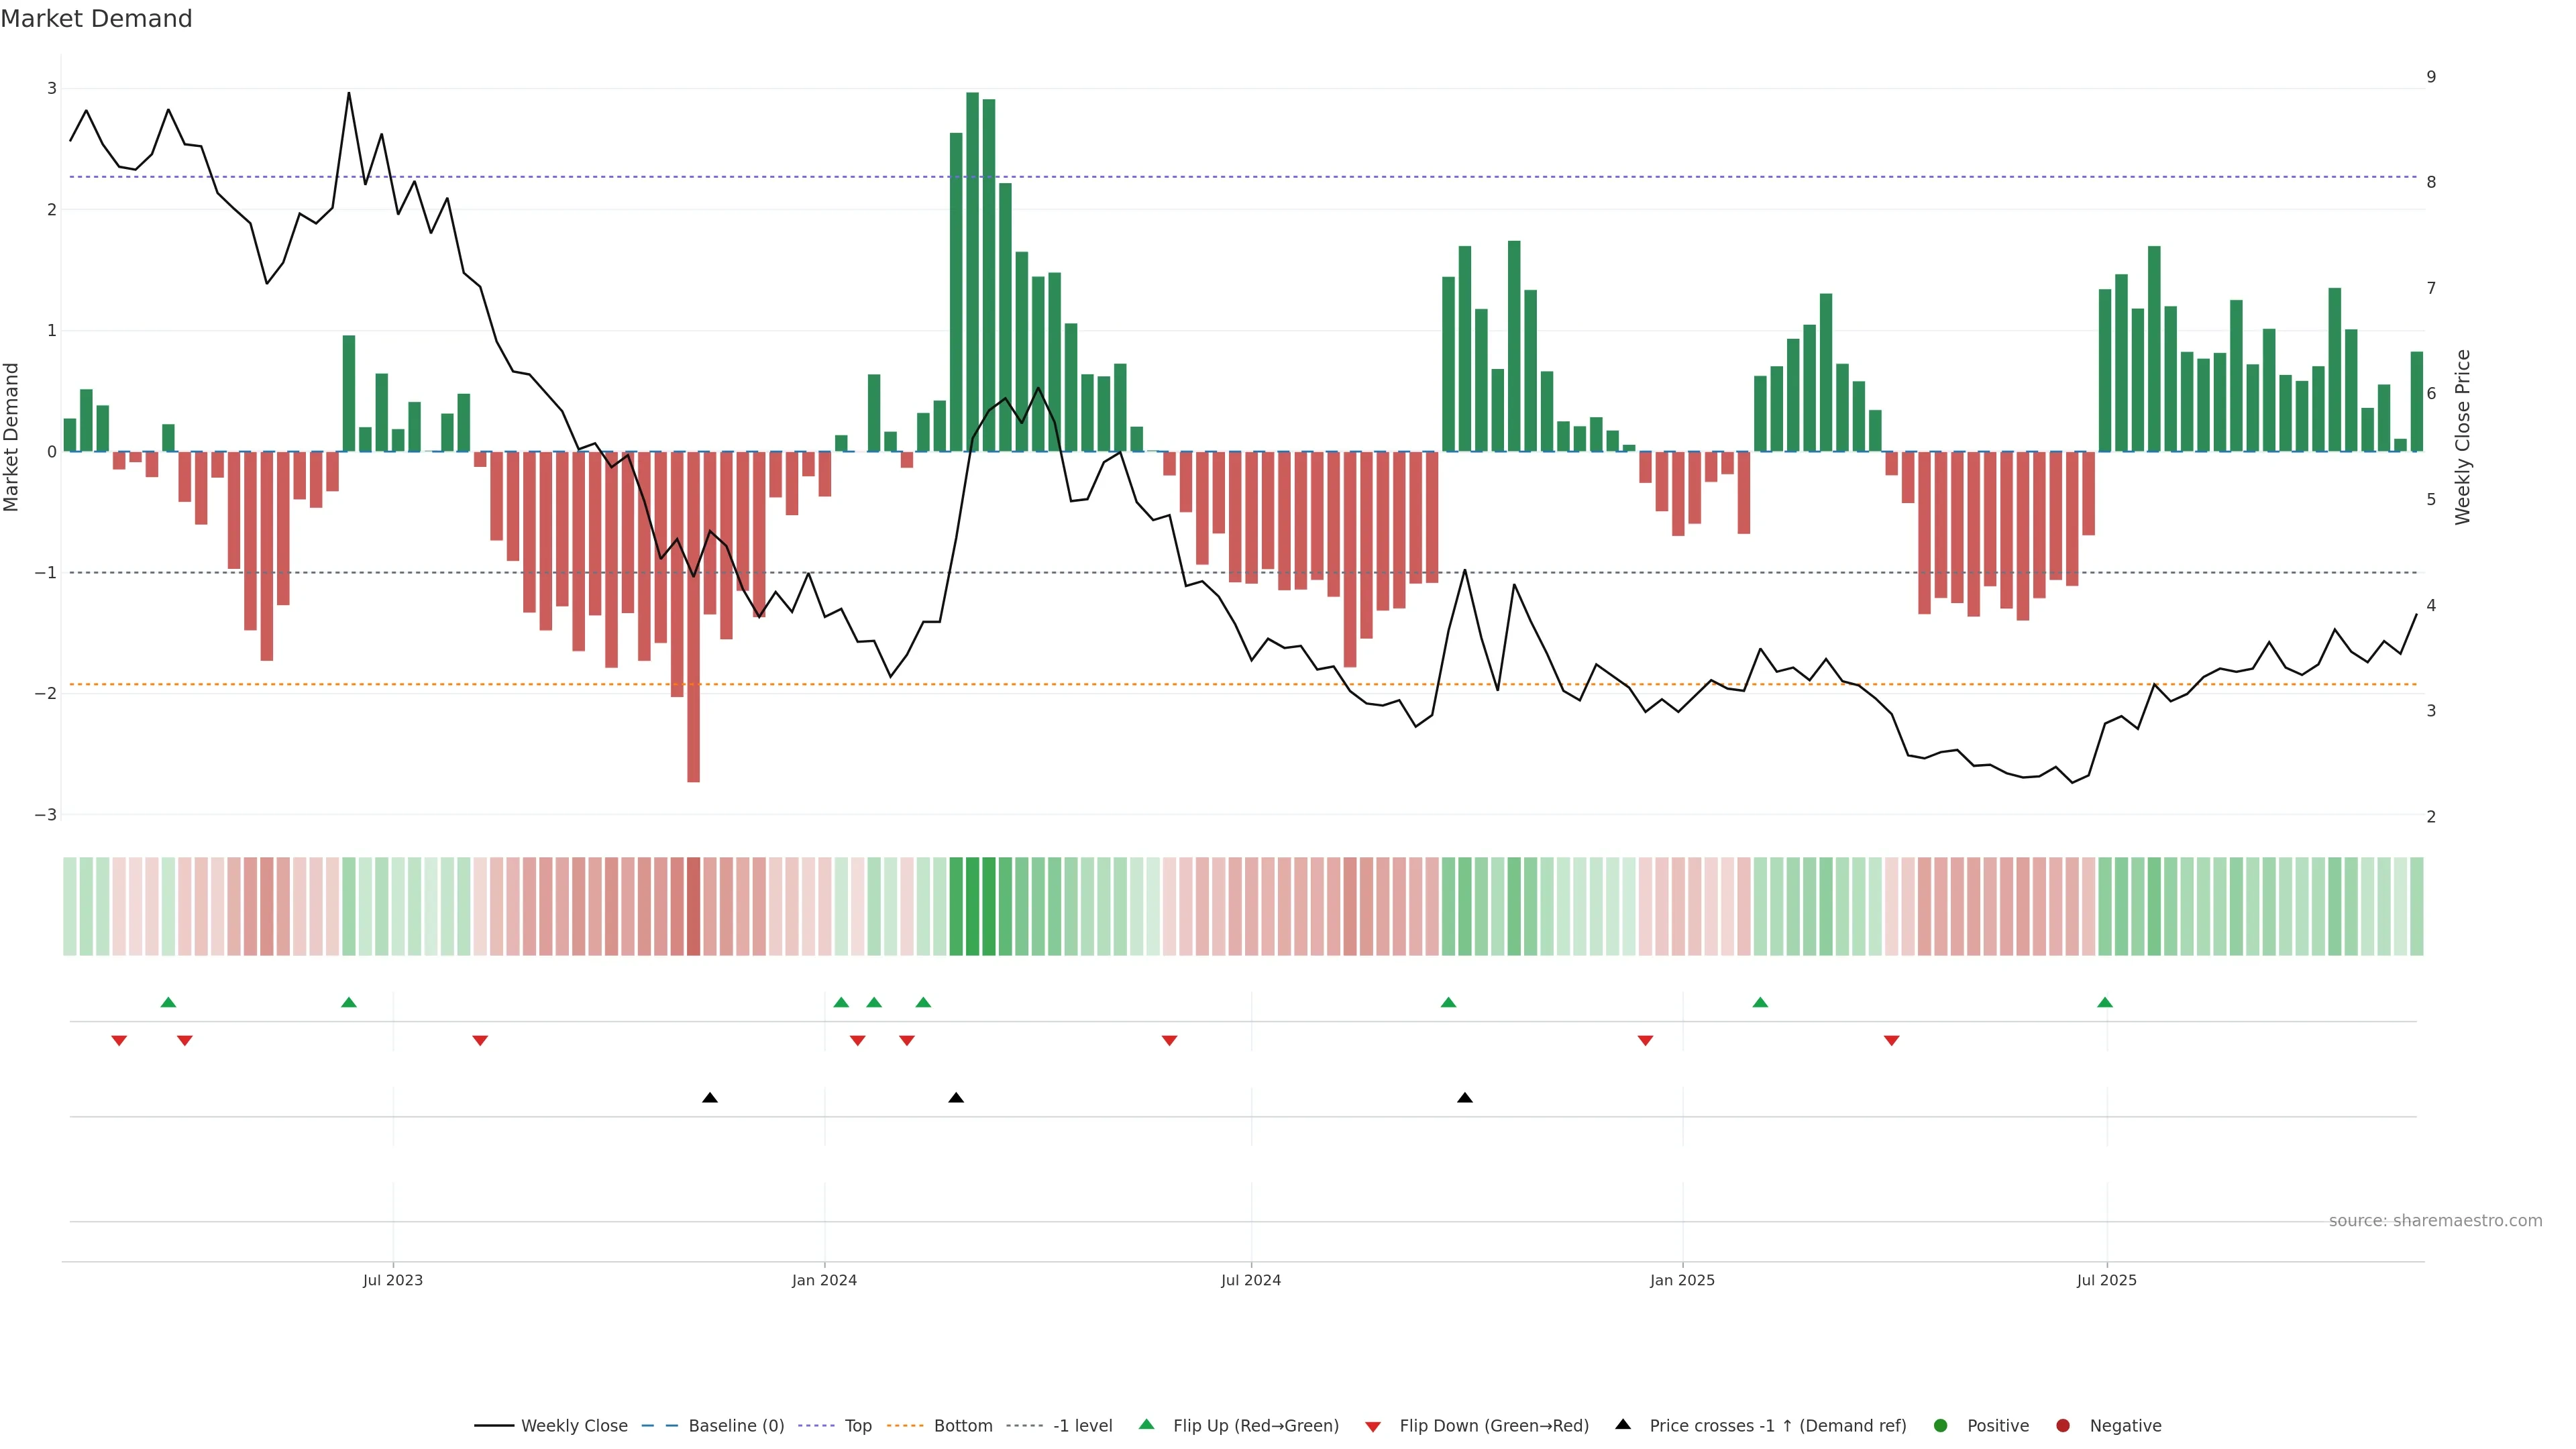Click the black Price crosses -1 legend triangle
Image resolution: width=2576 pixels, height=1449 pixels.
pos(1623,1425)
